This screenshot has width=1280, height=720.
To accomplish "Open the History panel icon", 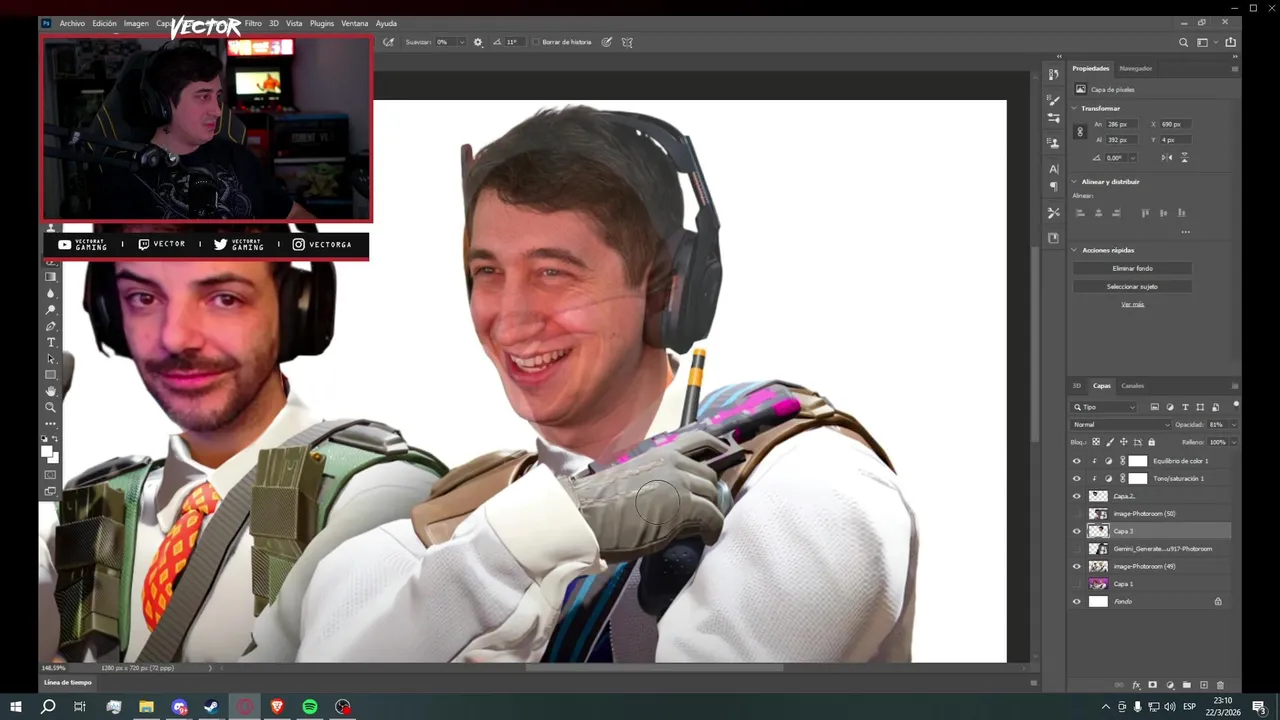I will pyautogui.click(x=1053, y=75).
